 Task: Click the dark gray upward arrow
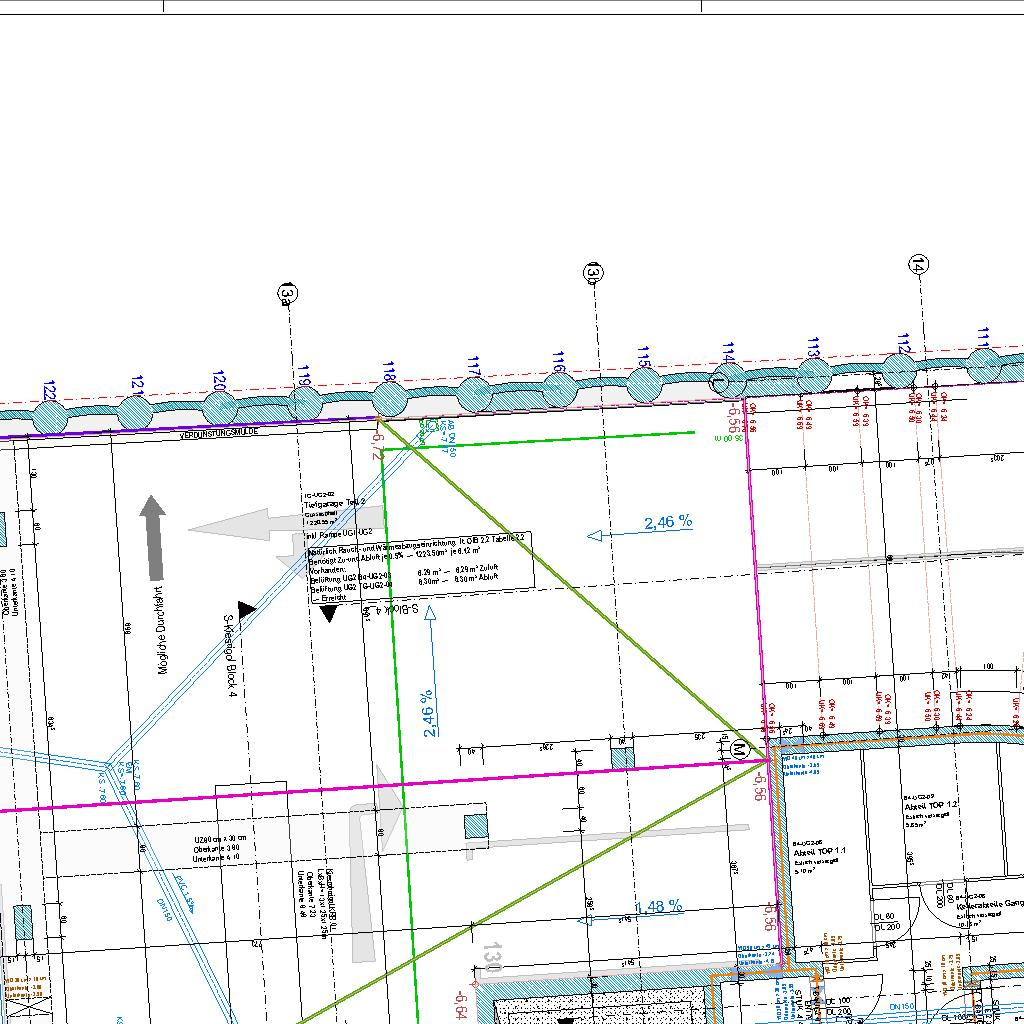152,536
